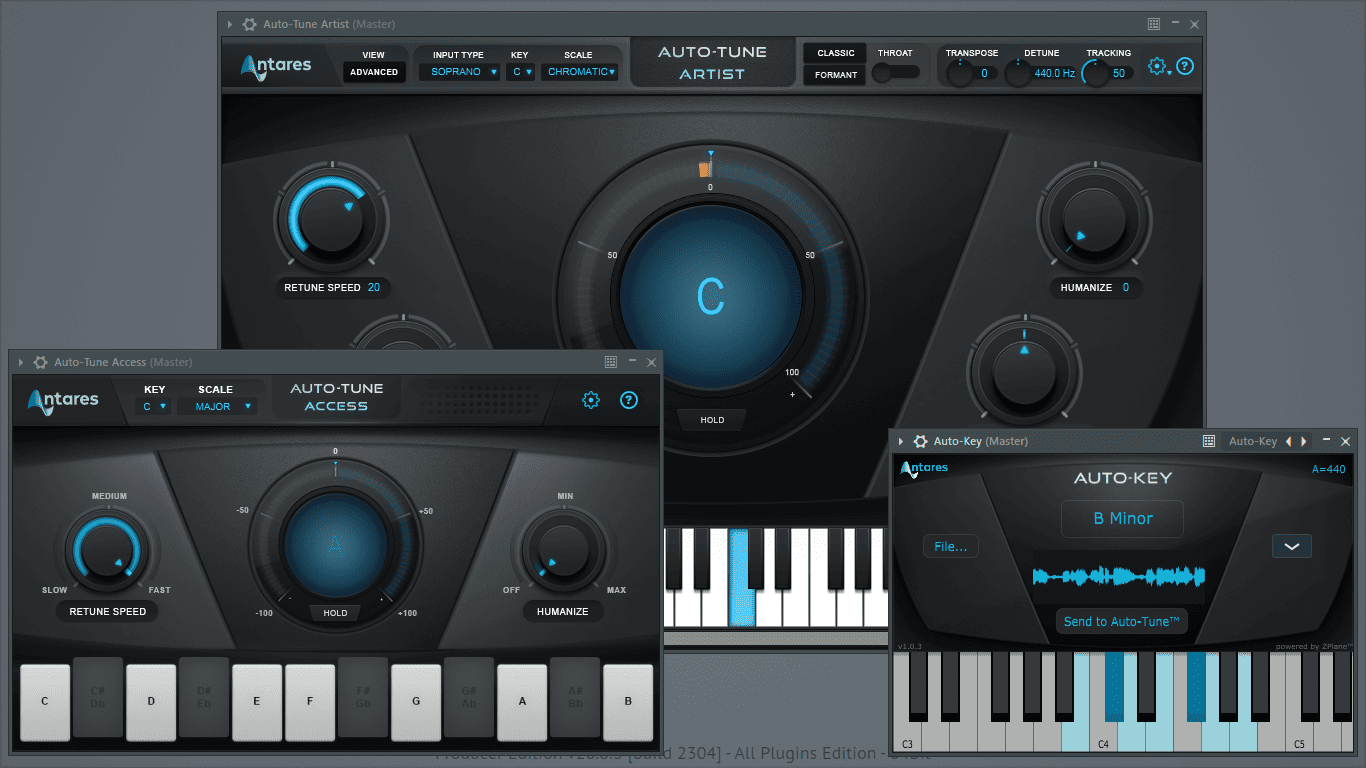Open Auto-Tune Artist preset grid icon
Viewport: 1366px width, 768px height.
click(1153, 23)
